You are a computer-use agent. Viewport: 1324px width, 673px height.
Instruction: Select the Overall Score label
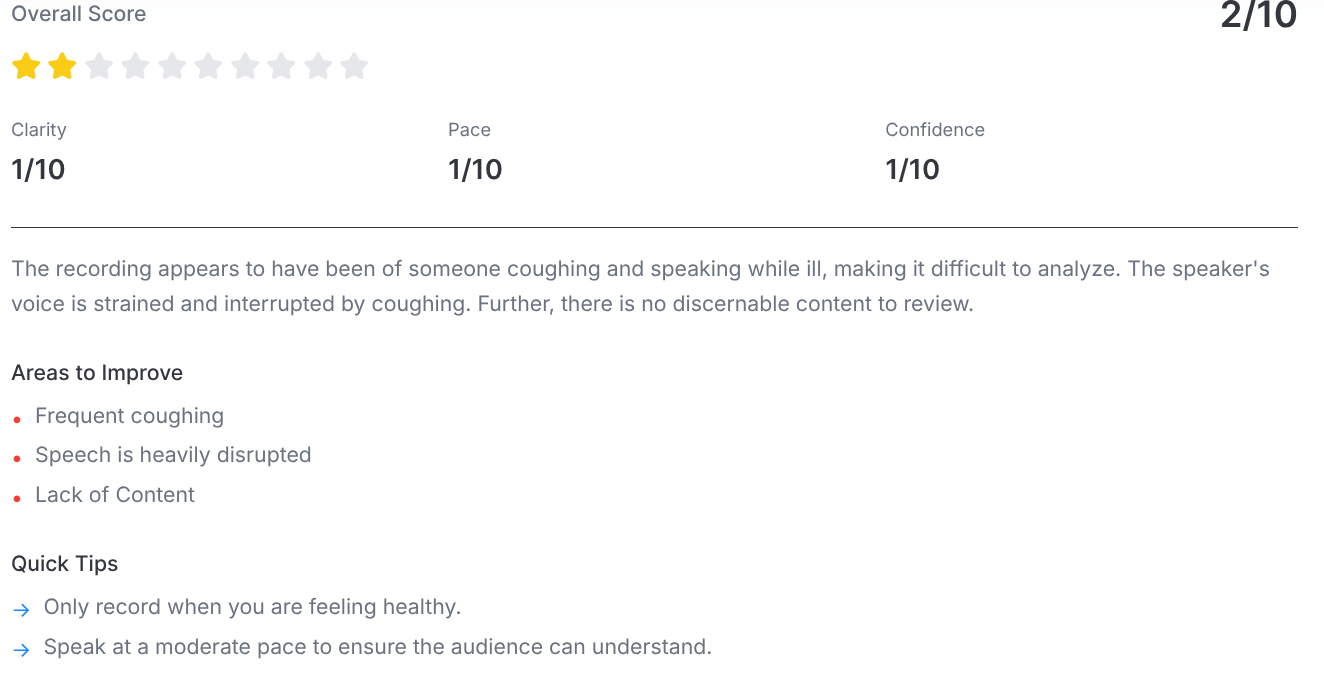(78, 14)
